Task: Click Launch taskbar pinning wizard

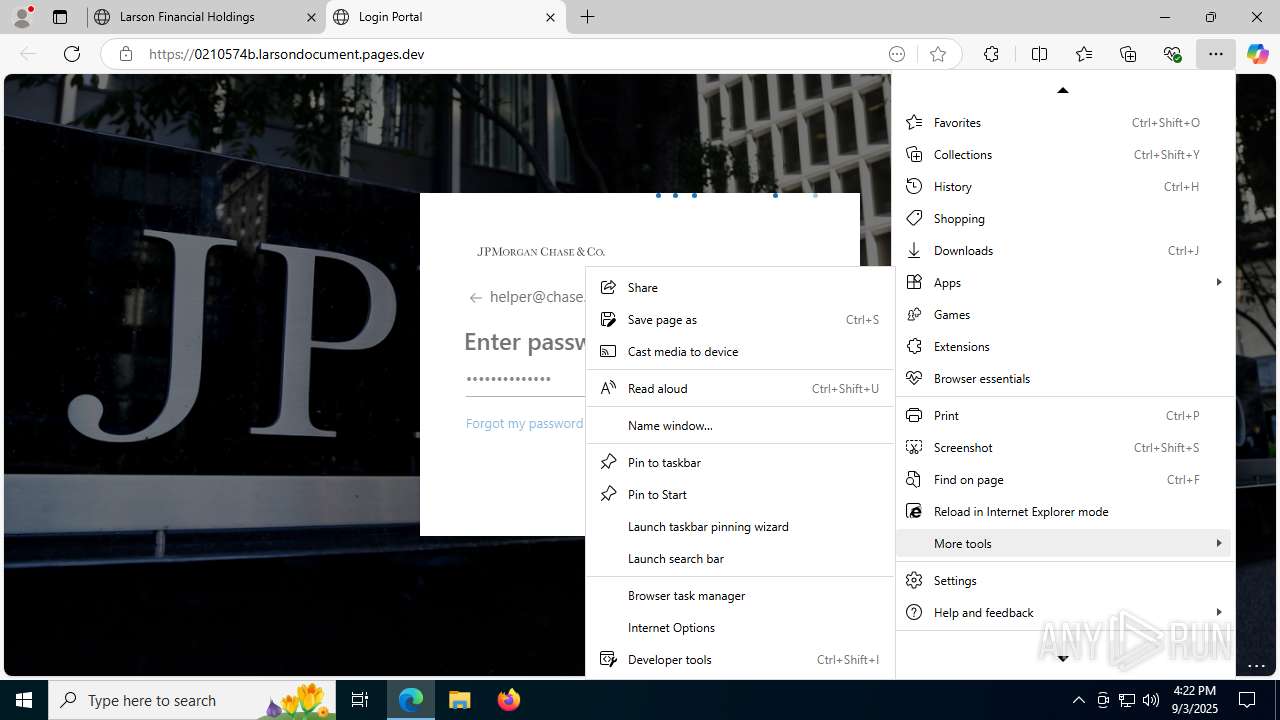Action: click(x=739, y=526)
